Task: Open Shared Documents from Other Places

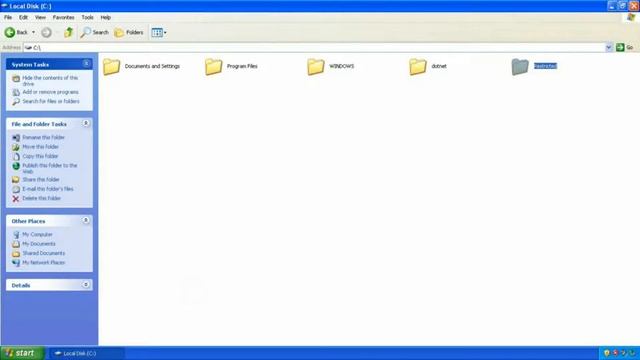Action: [x=43, y=253]
